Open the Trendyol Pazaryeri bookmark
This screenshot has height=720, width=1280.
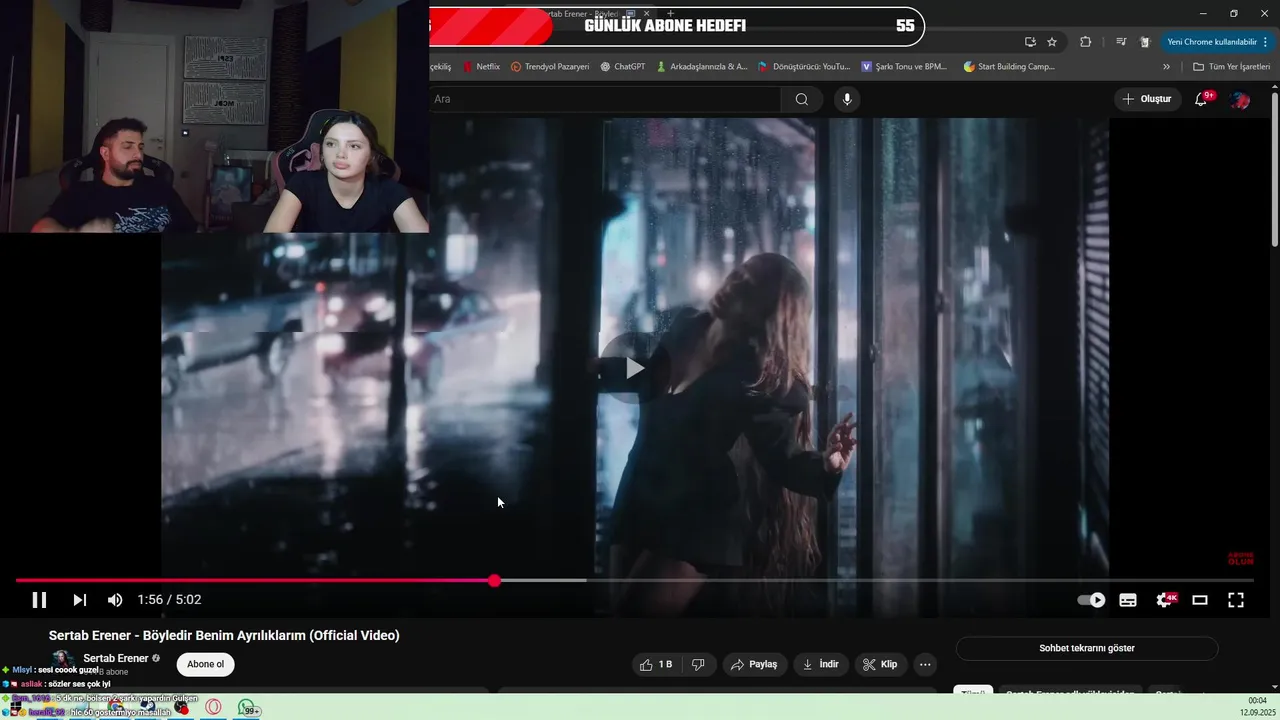click(x=550, y=67)
